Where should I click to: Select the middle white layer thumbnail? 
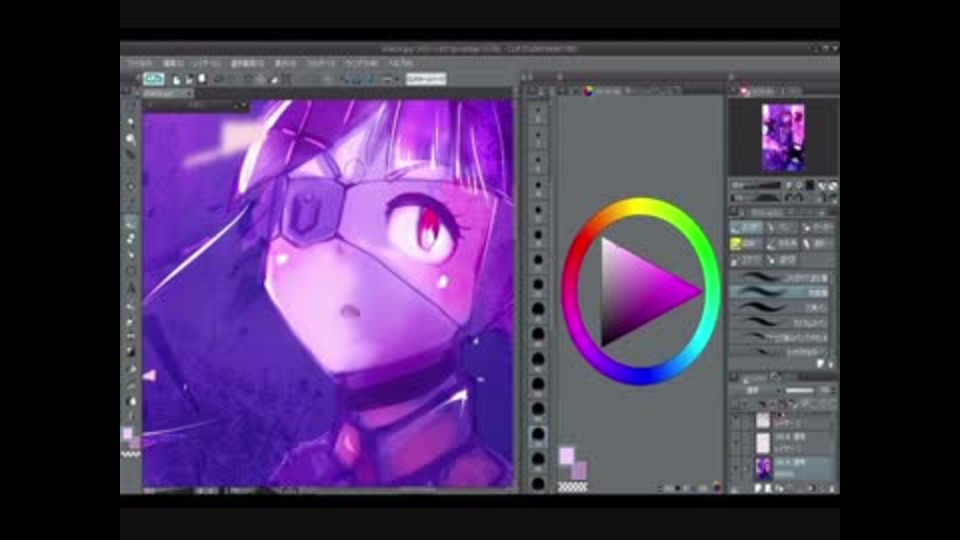763,443
